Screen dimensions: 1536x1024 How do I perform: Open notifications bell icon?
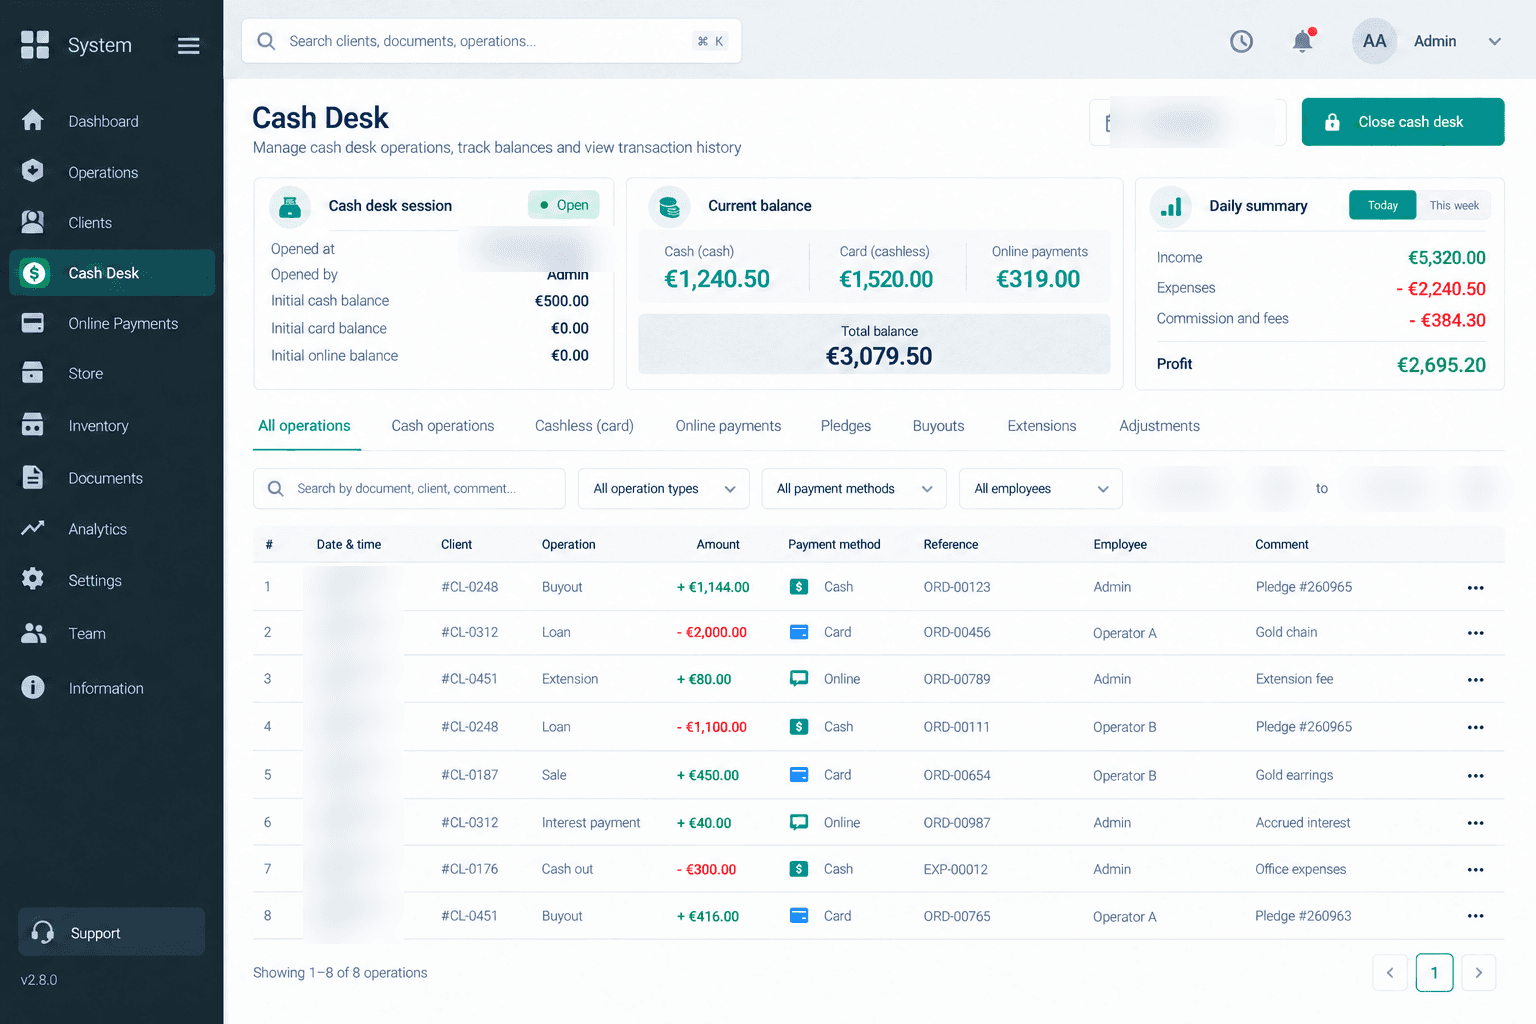click(1302, 41)
